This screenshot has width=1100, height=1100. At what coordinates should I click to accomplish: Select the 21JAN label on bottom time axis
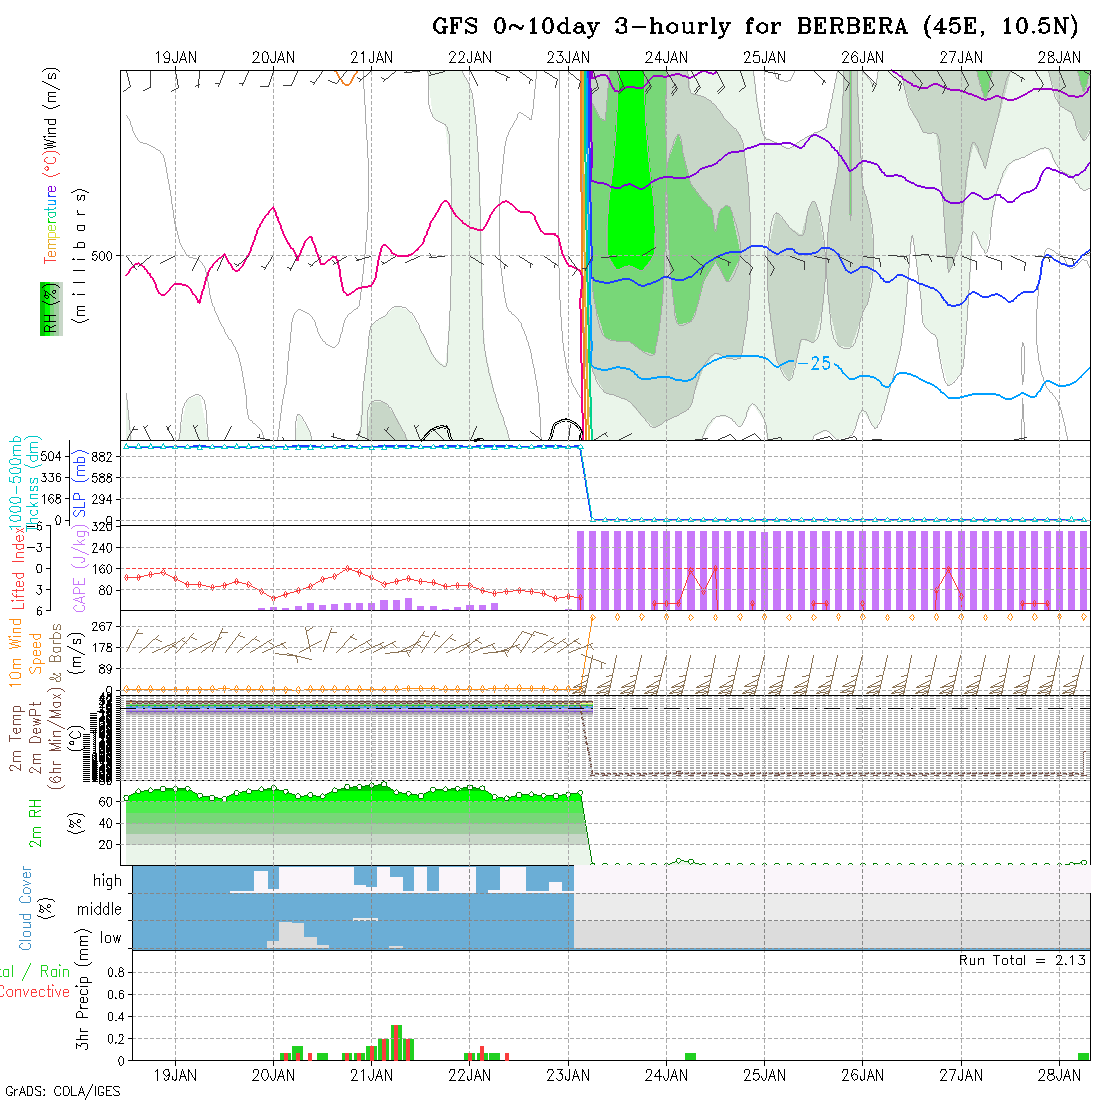(372, 1075)
